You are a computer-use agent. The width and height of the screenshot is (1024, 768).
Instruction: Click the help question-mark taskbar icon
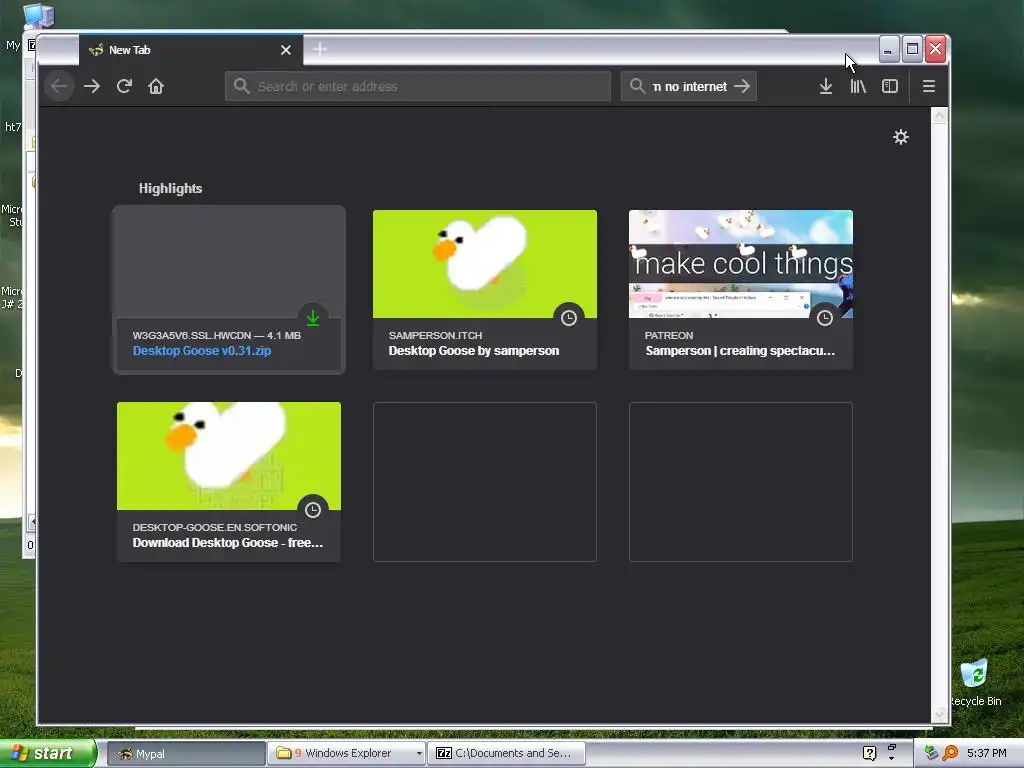[869, 753]
